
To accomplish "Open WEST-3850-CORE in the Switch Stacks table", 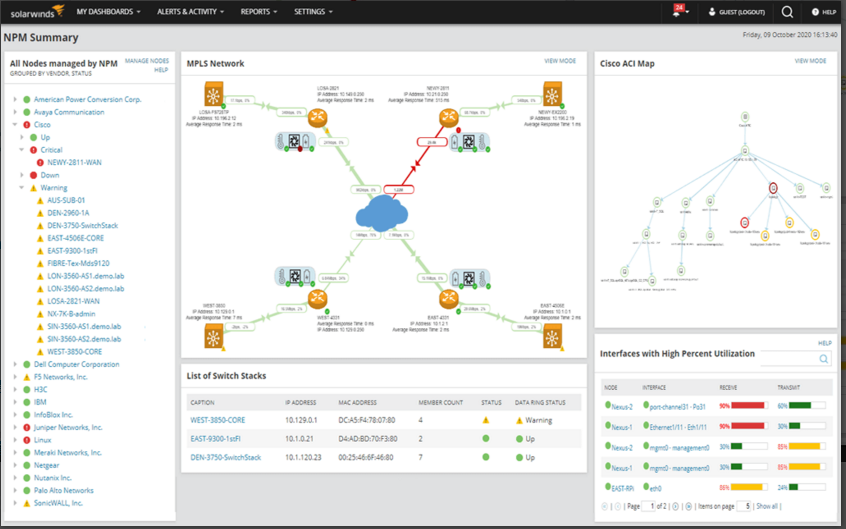I will 217,420.
